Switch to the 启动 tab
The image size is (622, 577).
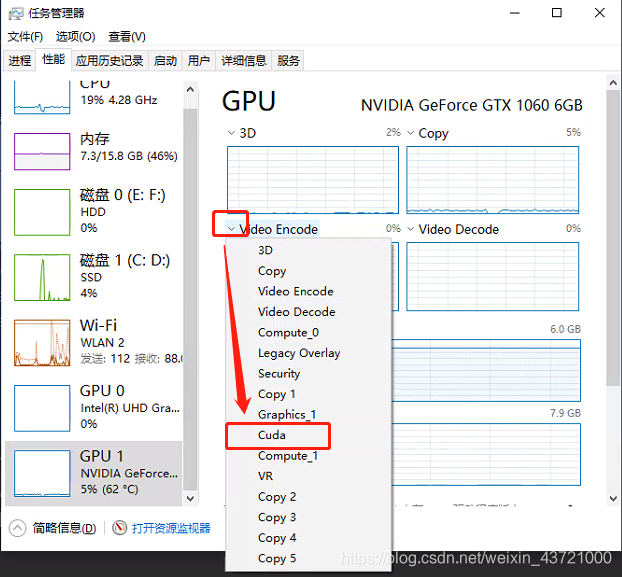pos(165,61)
